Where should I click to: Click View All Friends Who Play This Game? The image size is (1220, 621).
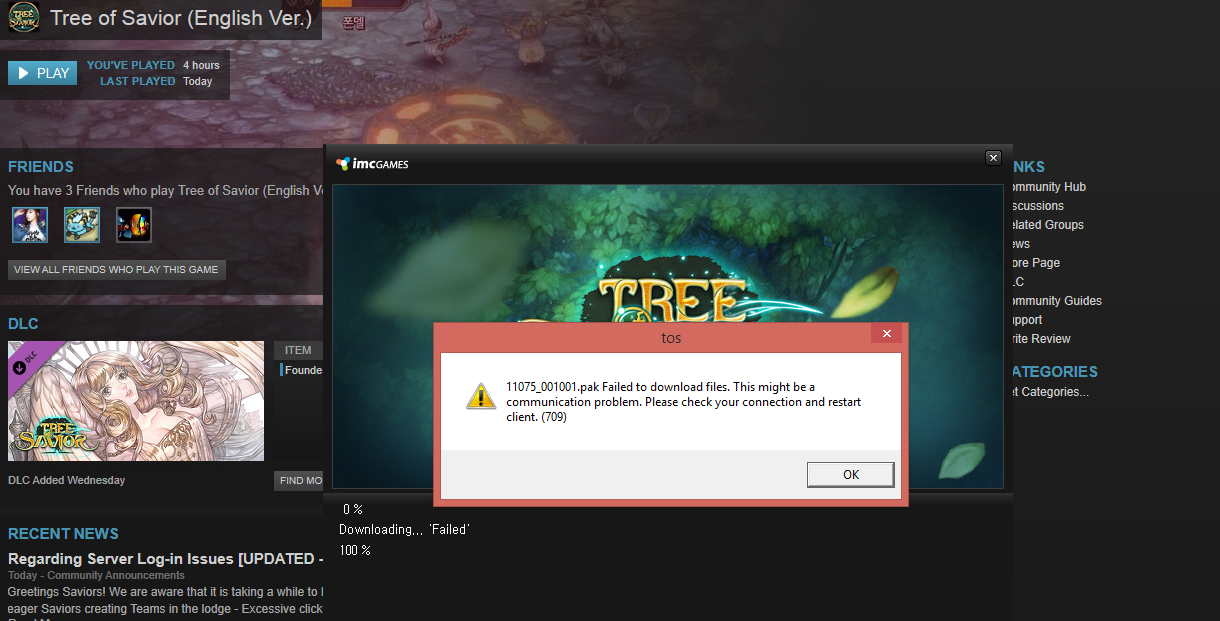116,270
